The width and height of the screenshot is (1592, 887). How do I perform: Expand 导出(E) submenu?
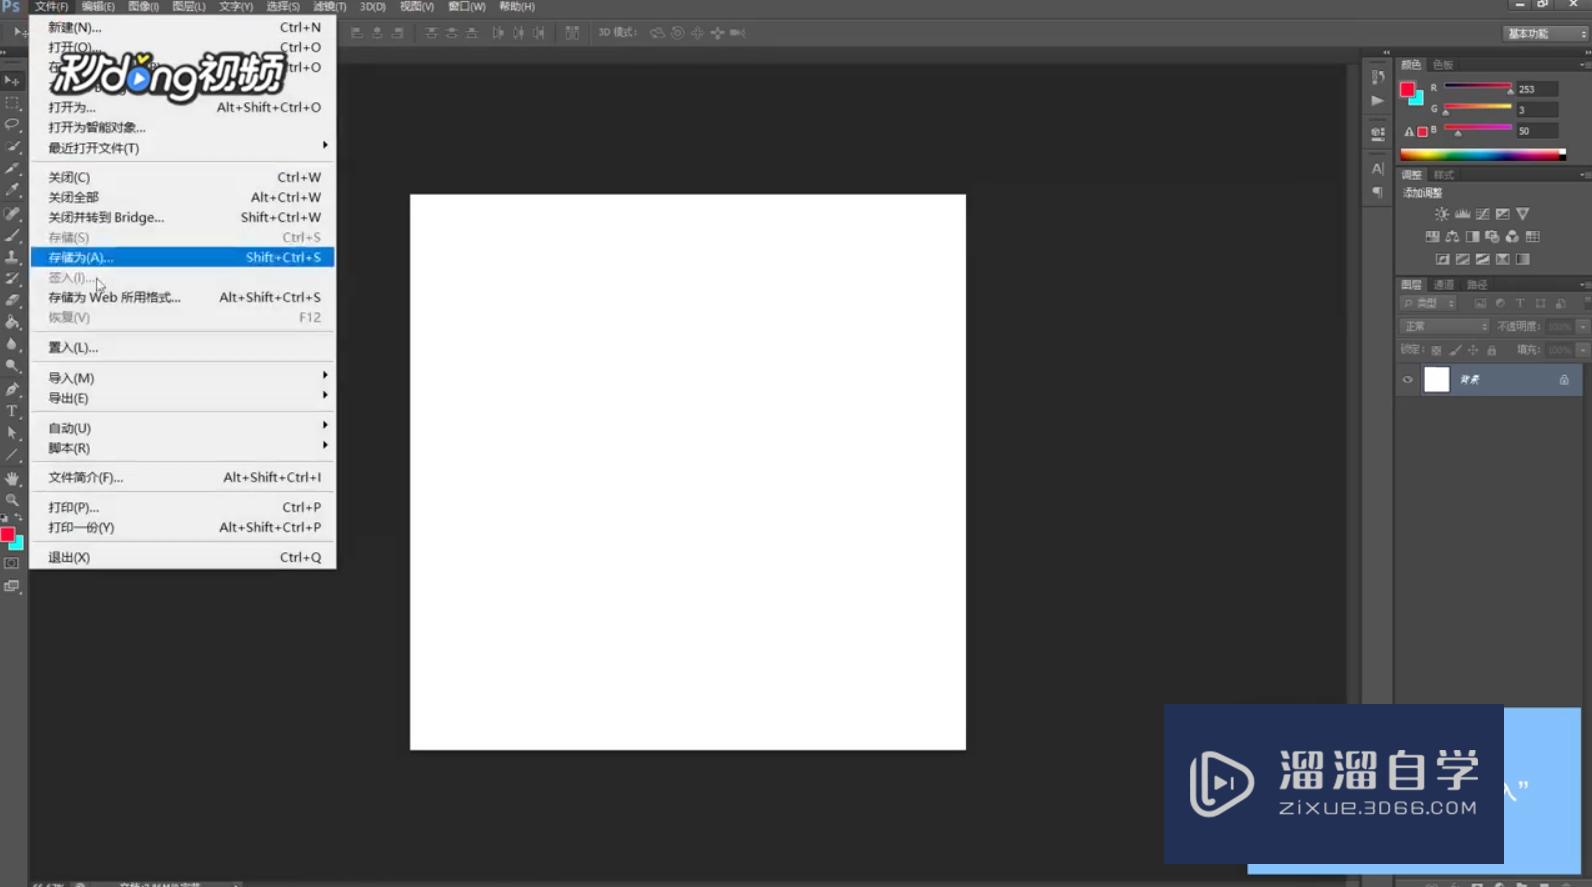(x=182, y=397)
